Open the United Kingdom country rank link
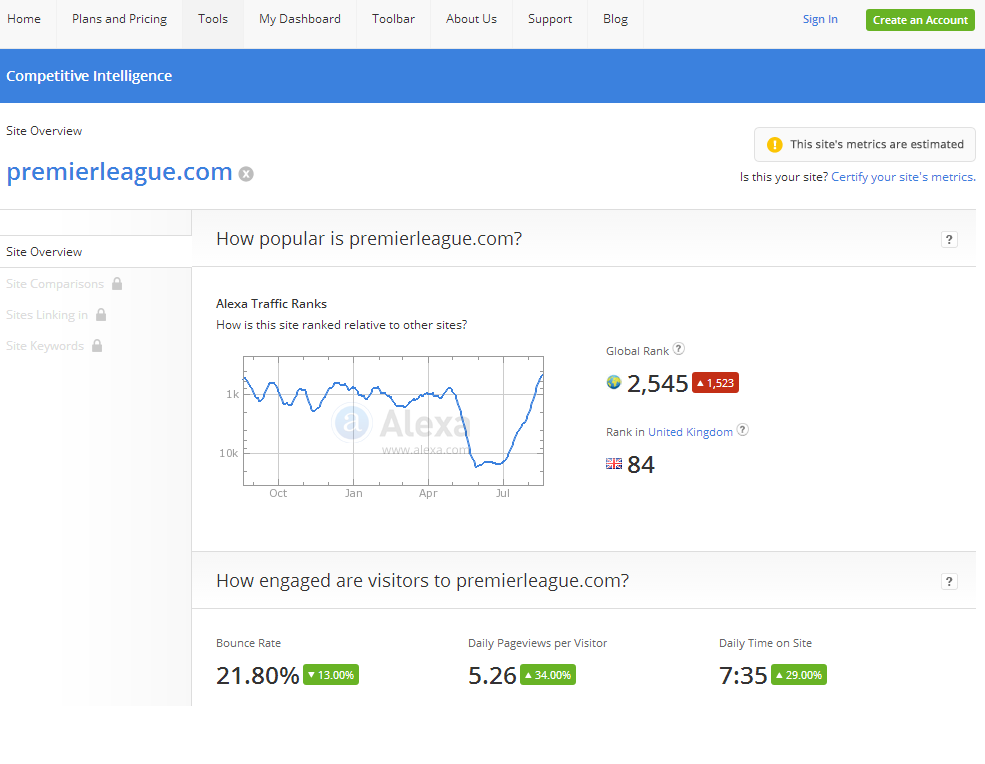This screenshot has width=985, height=764. click(x=690, y=432)
